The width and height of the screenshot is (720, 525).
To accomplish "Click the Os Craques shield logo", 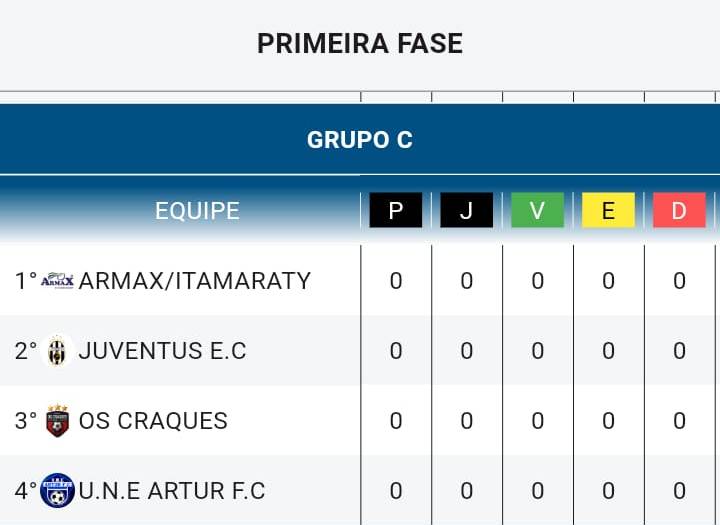I will pos(57,420).
